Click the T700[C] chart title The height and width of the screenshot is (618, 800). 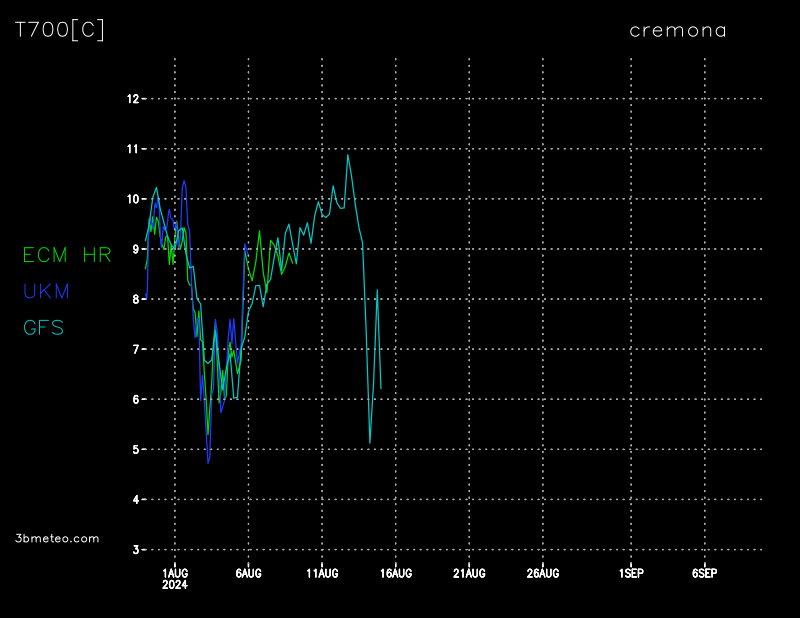59,30
